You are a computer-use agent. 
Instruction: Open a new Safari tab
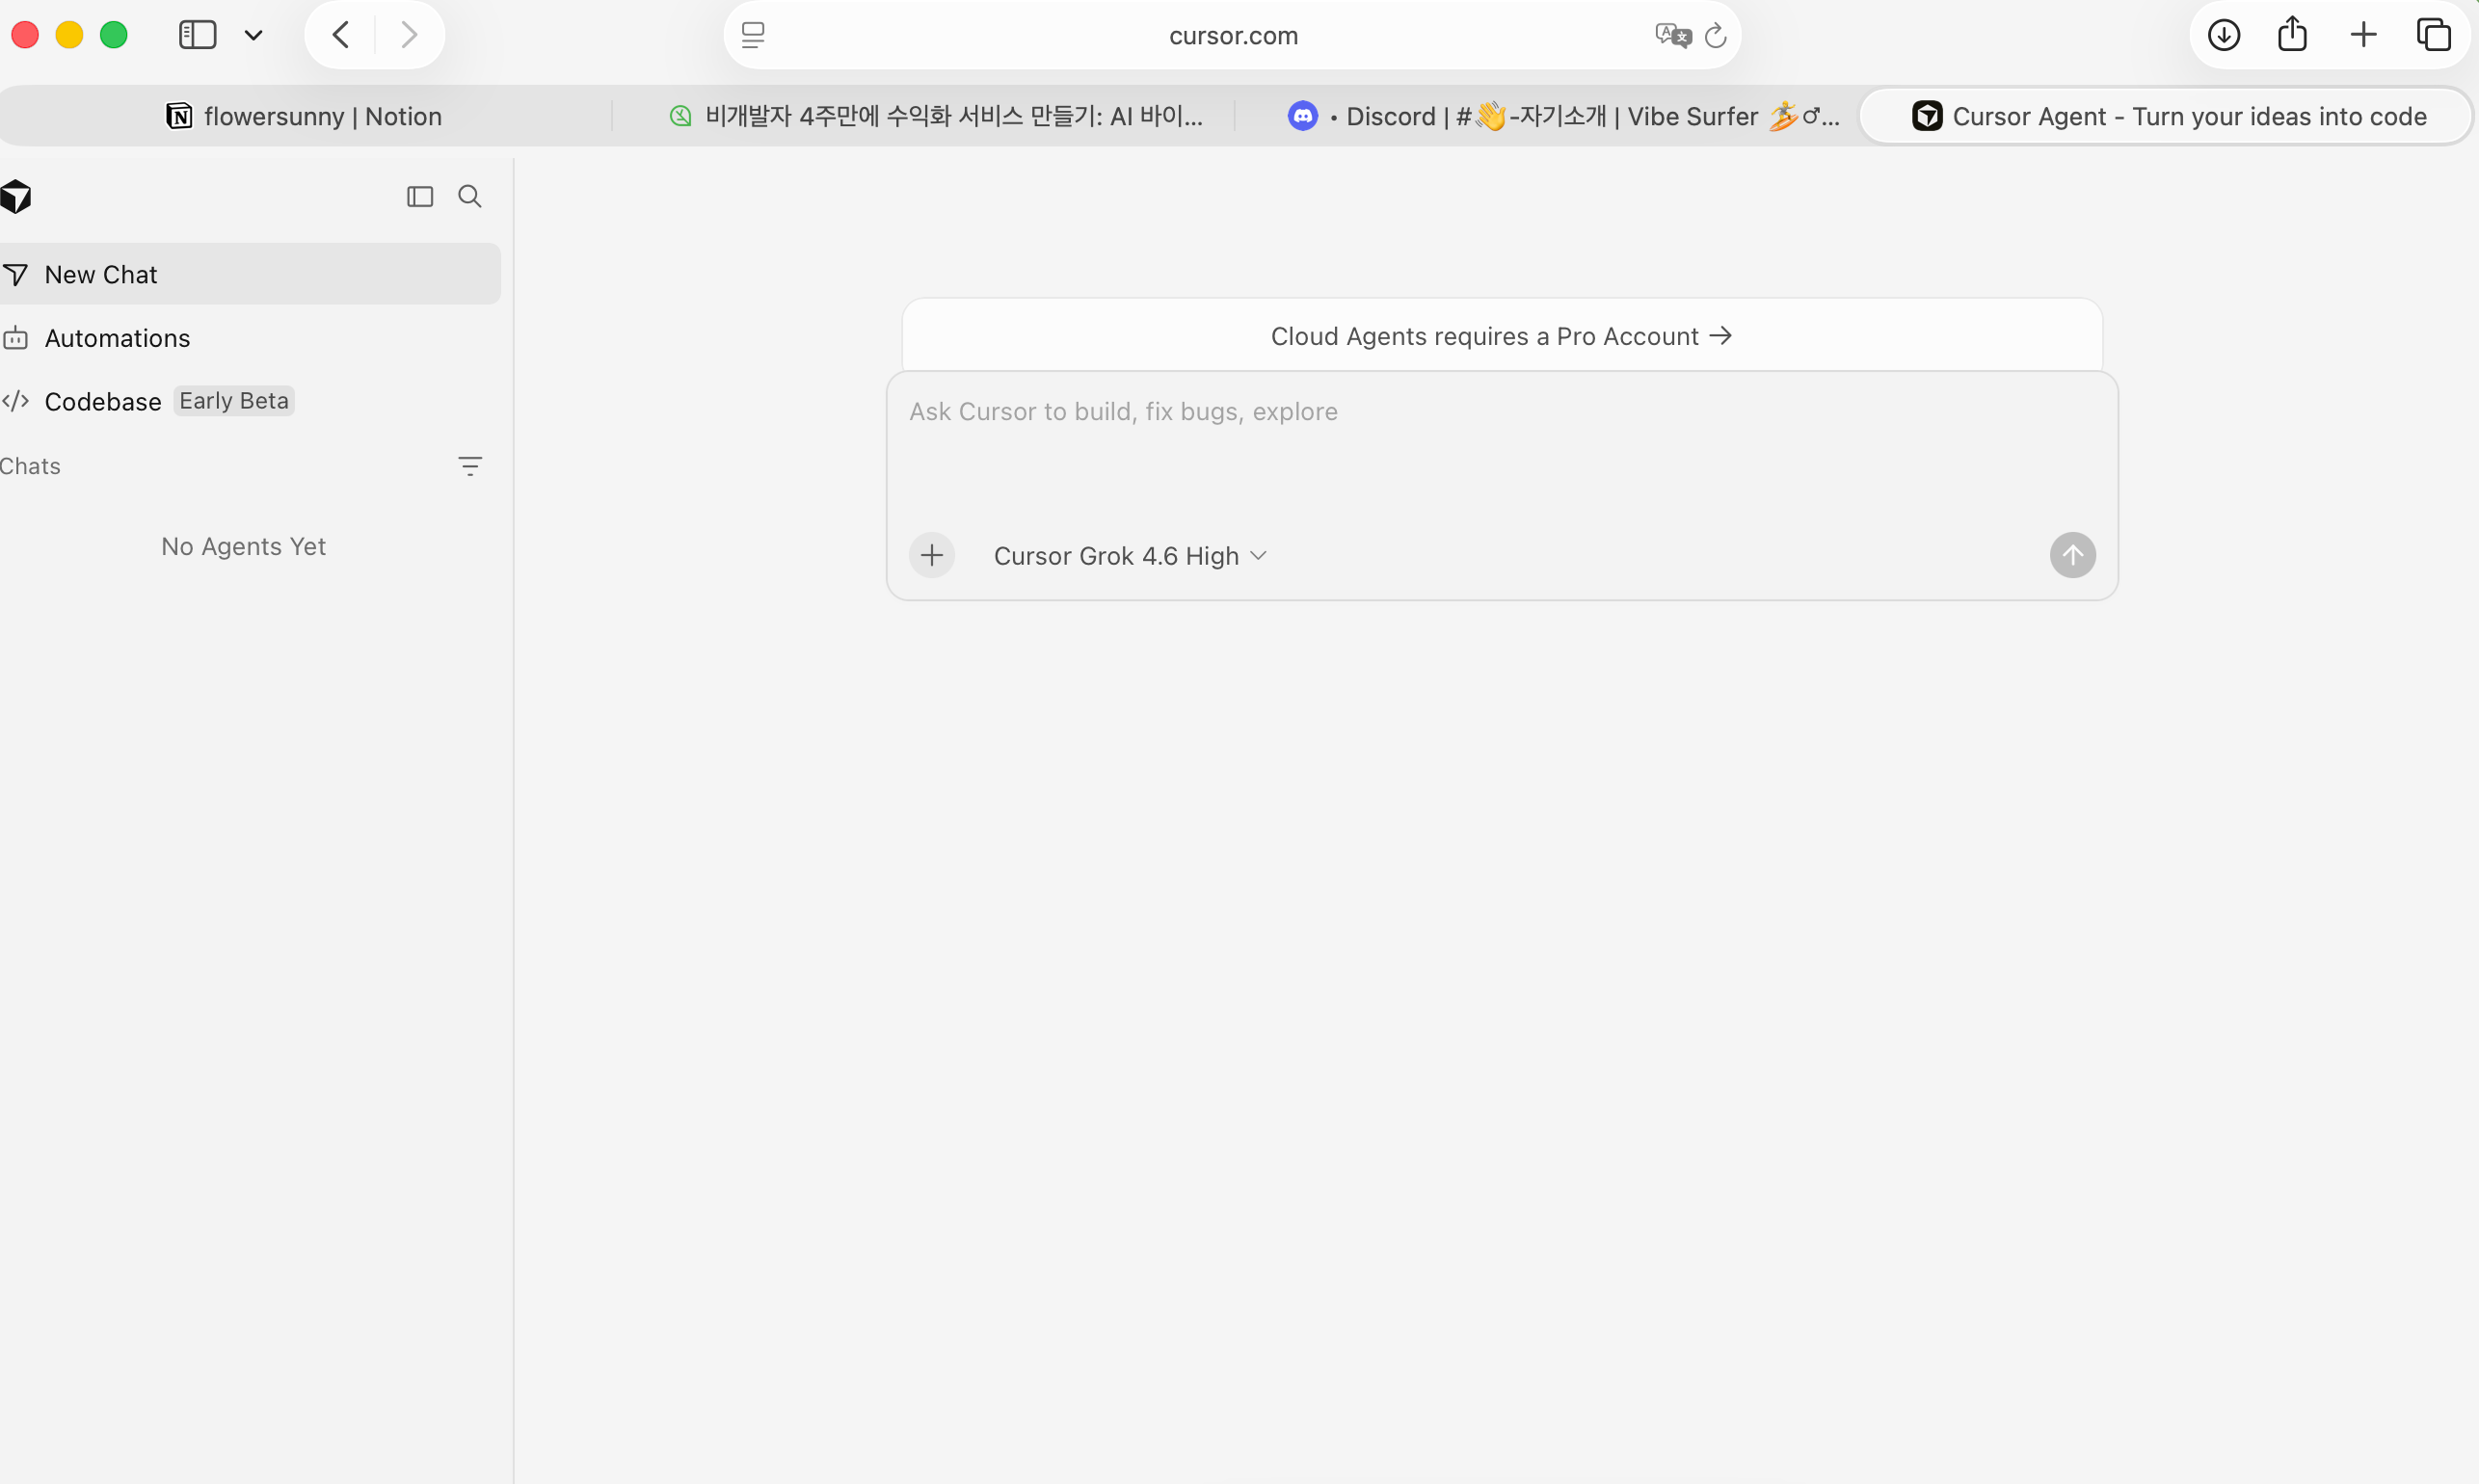coord(2364,35)
